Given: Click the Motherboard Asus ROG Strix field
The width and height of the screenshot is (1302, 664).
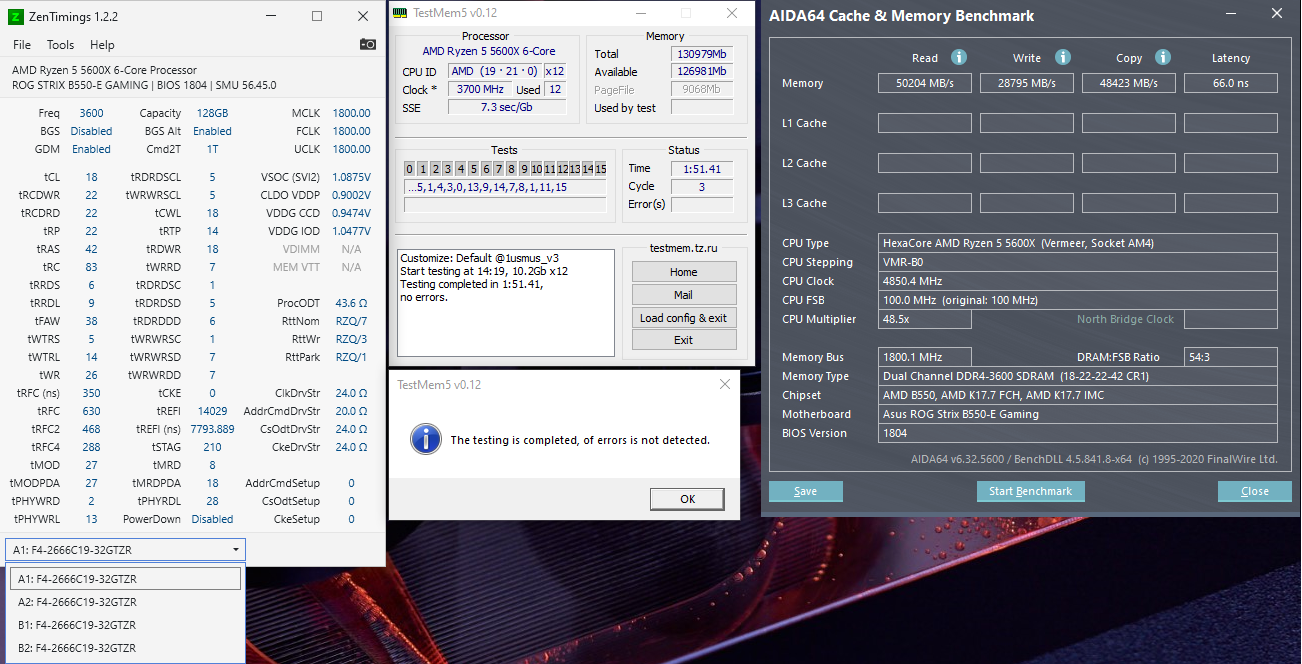Looking at the screenshot, I should coord(1078,414).
